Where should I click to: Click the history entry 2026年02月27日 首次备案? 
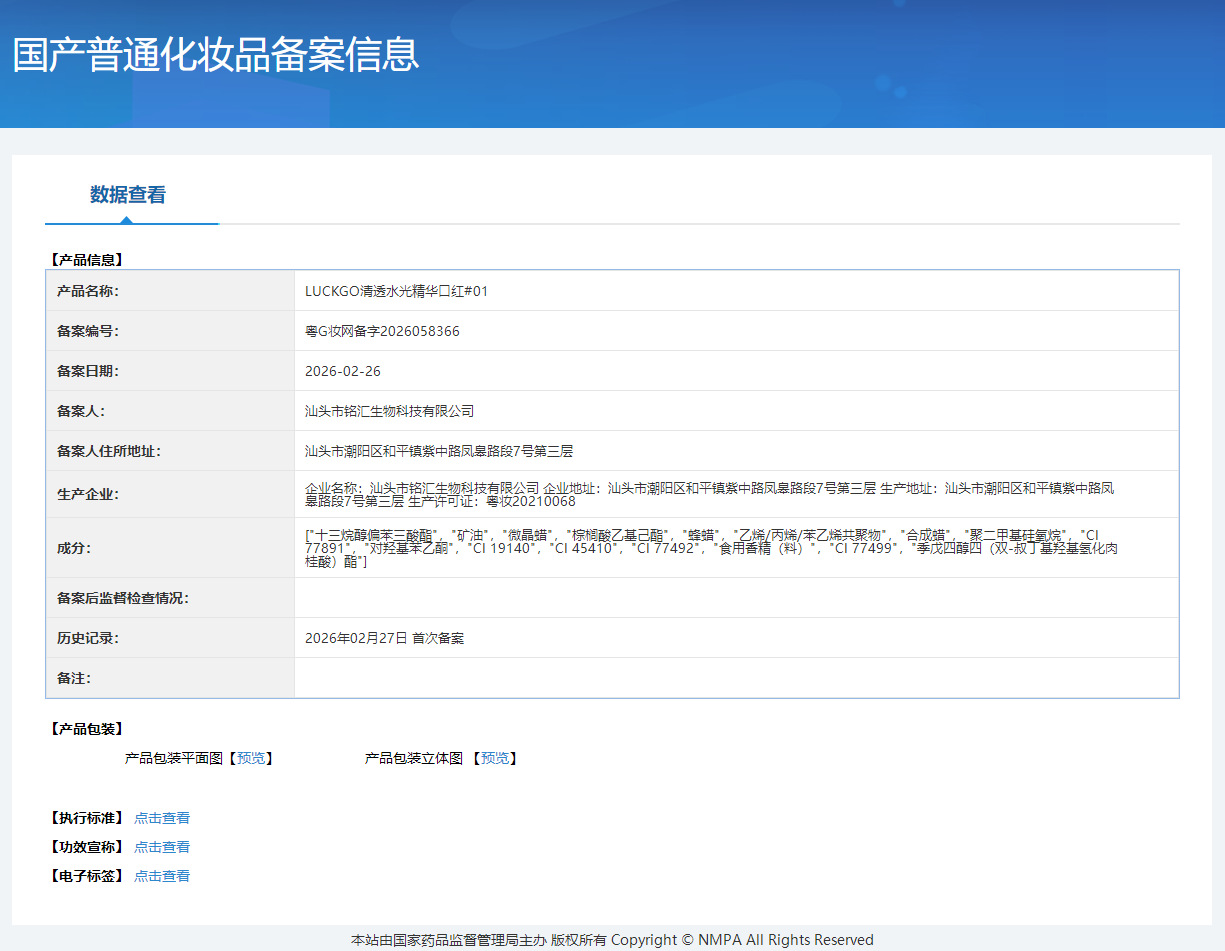click(384, 638)
